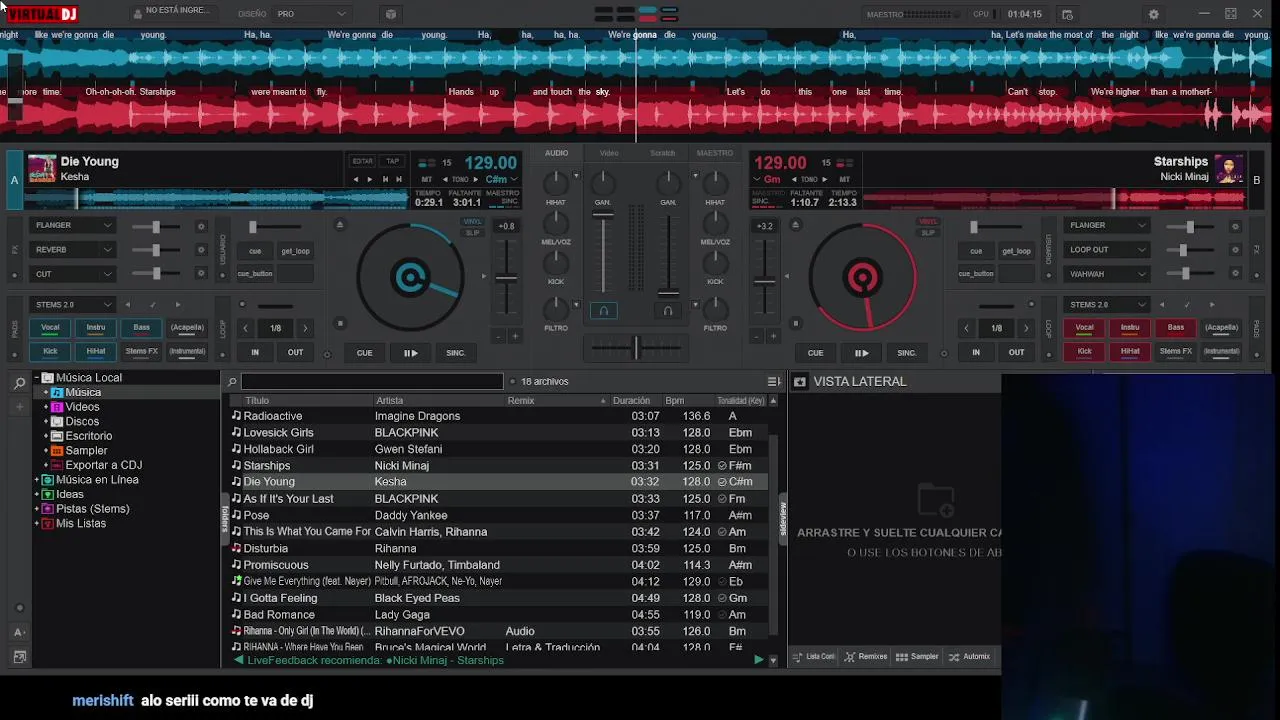
Task: Open the FLANGER effect settings gear on deck A
Action: (x=201, y=226)
